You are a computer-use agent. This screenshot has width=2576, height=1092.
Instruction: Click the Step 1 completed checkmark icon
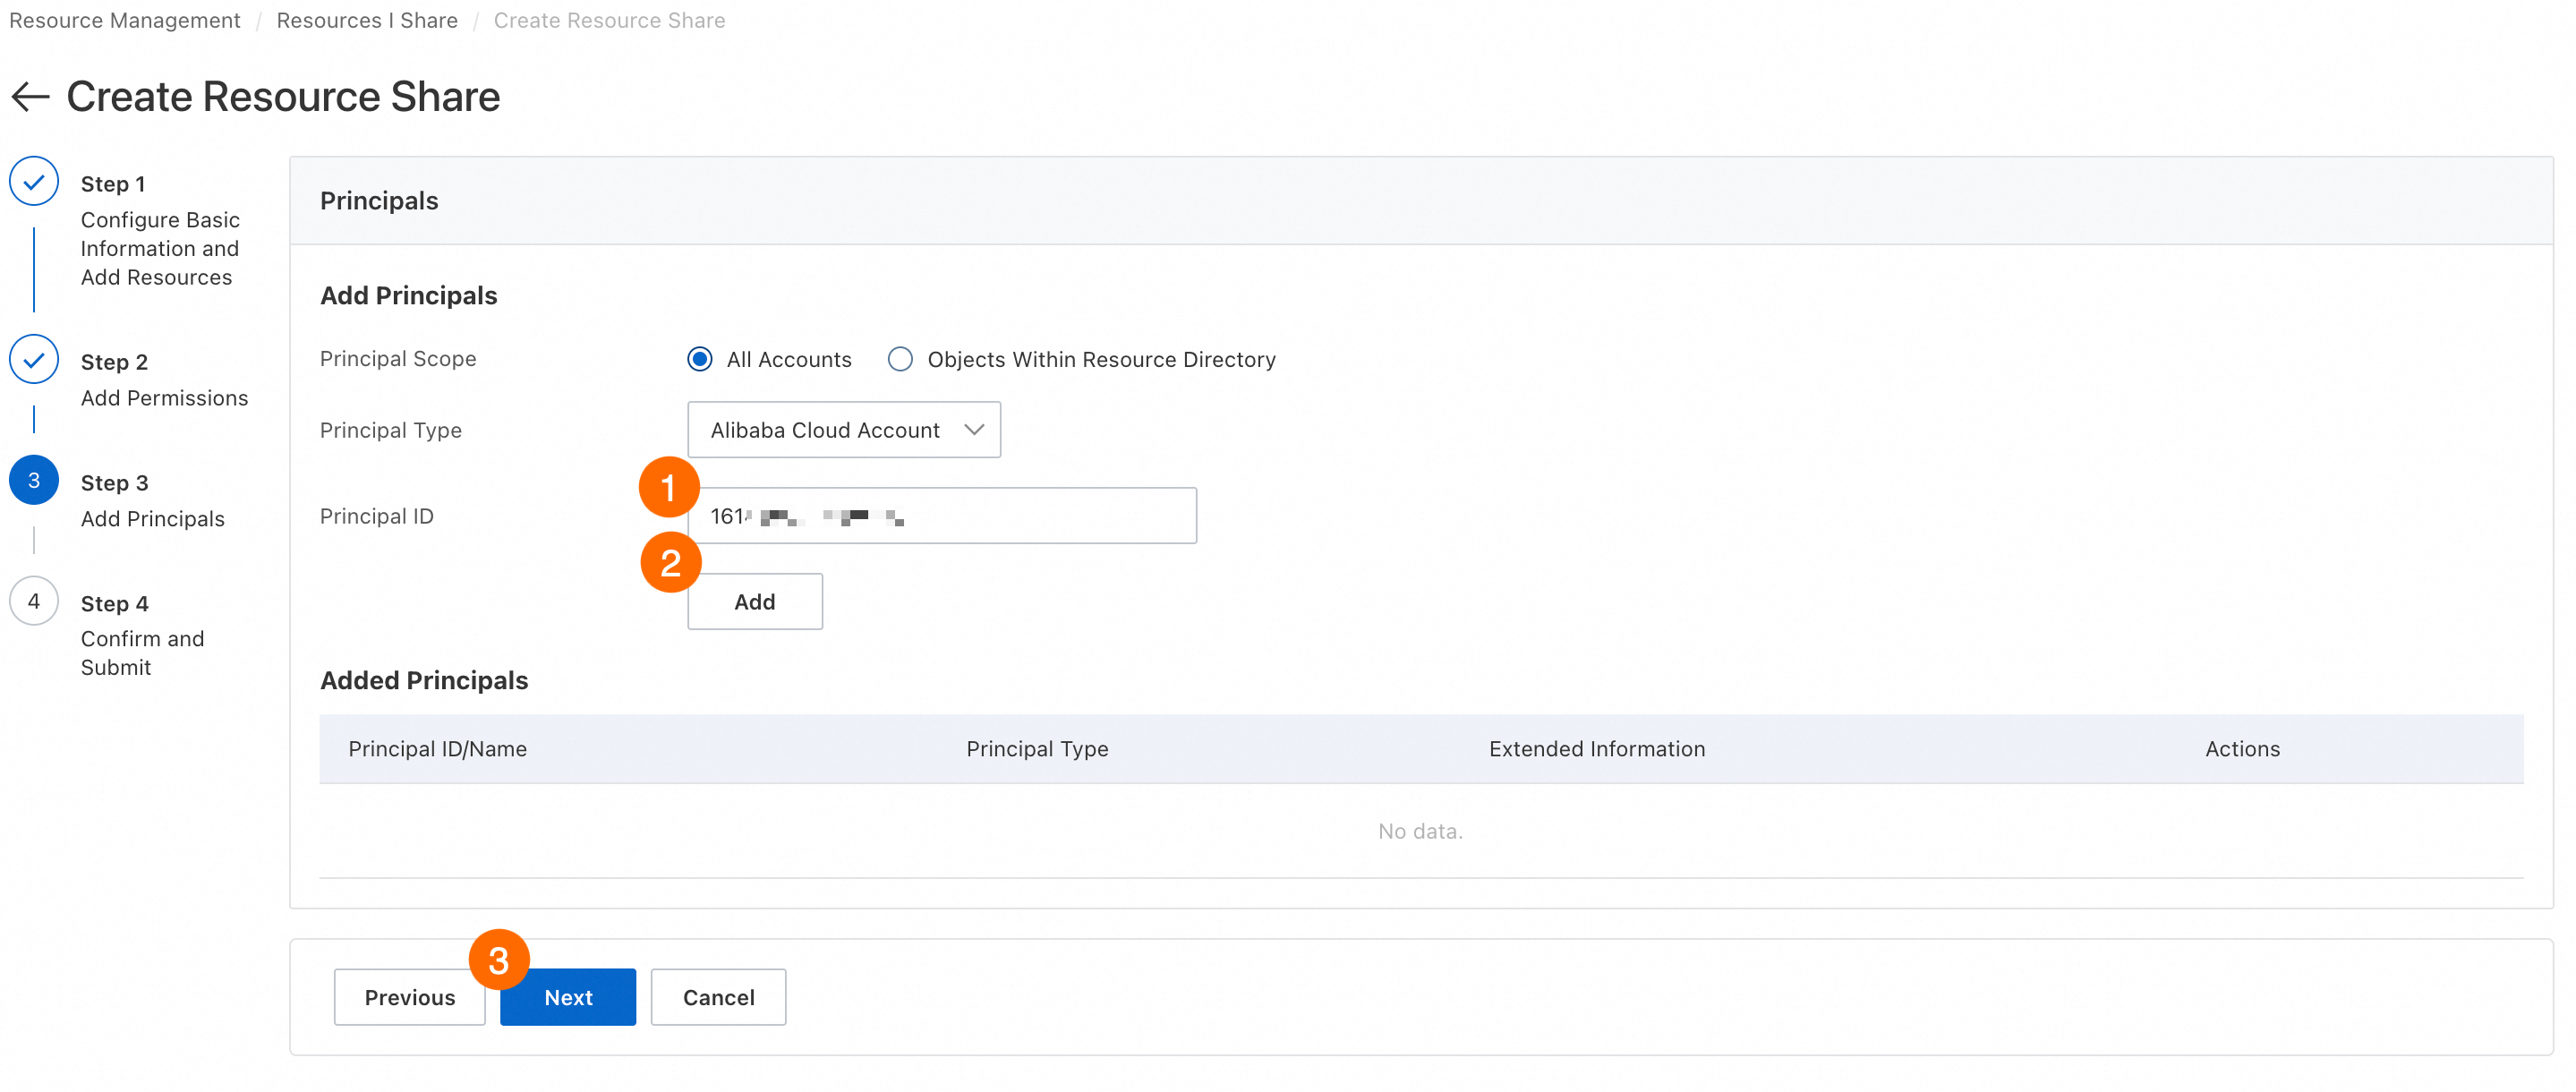(34, 182)
